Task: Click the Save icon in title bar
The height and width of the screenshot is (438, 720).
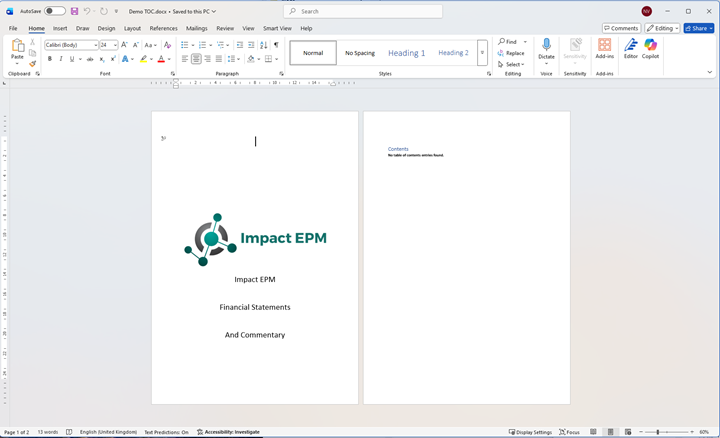Action: [74, 11]
